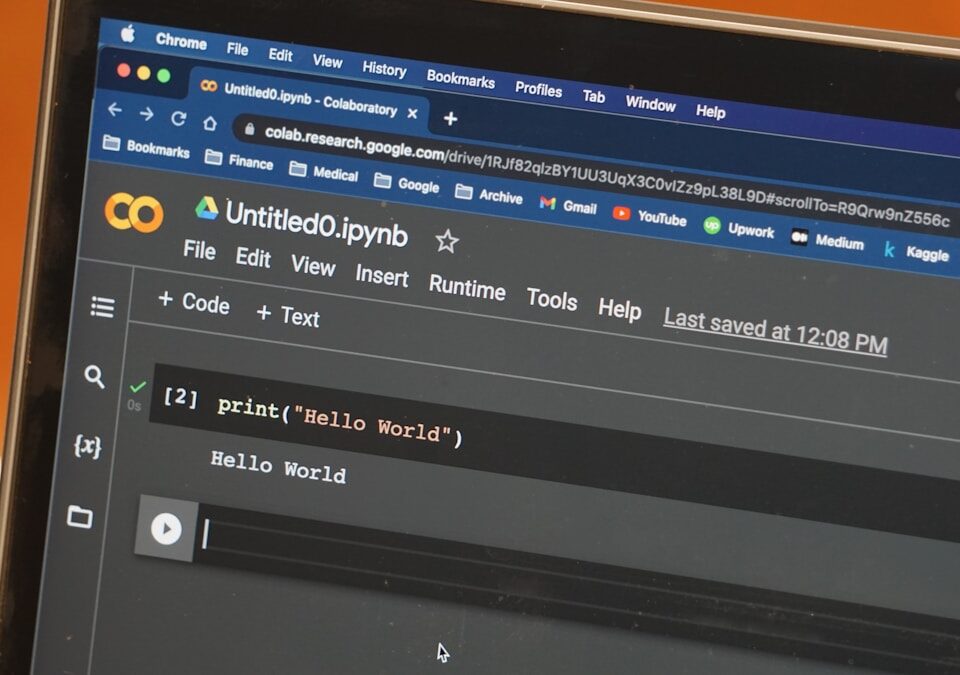This screenshot has height=675, width=960.
Task: Open a new browser tab with plus
Action: (x=450, y=119)
